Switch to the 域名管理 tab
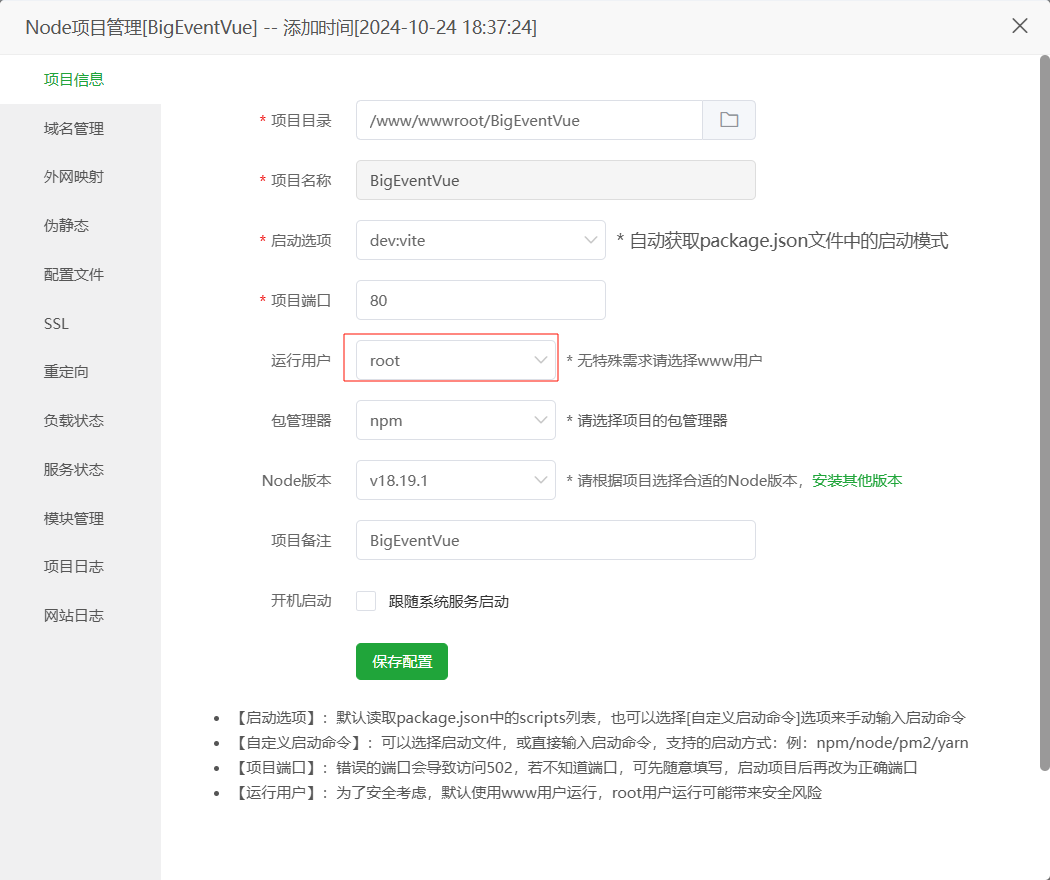 click(x=74, y=128)
